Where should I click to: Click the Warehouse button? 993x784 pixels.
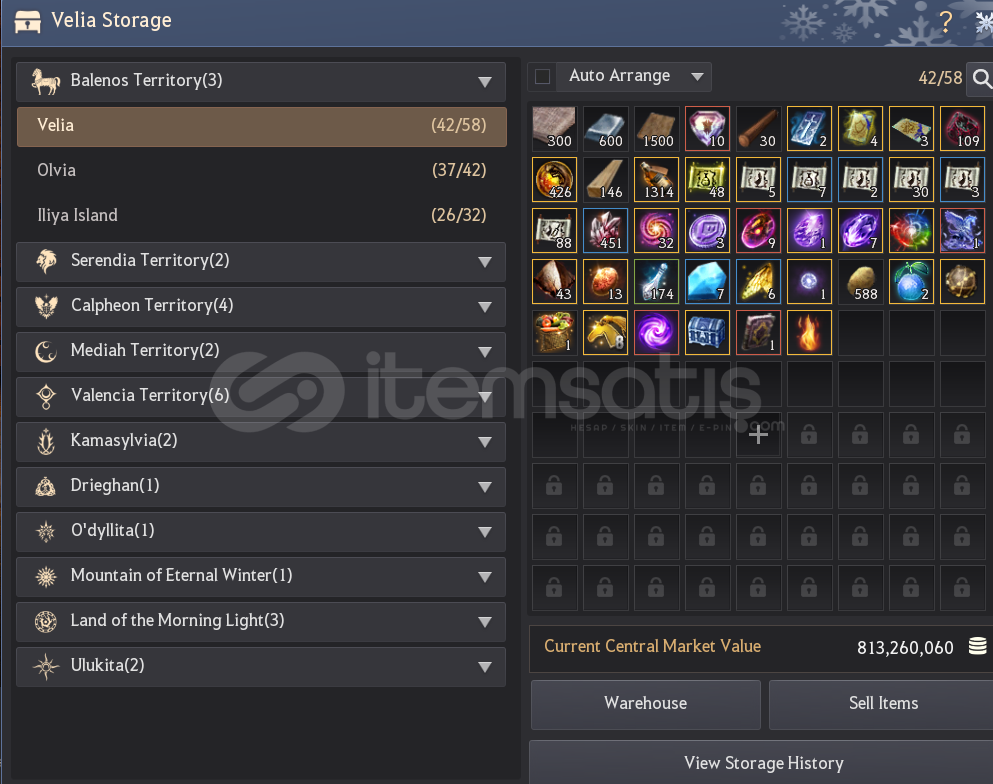point(645,704)
